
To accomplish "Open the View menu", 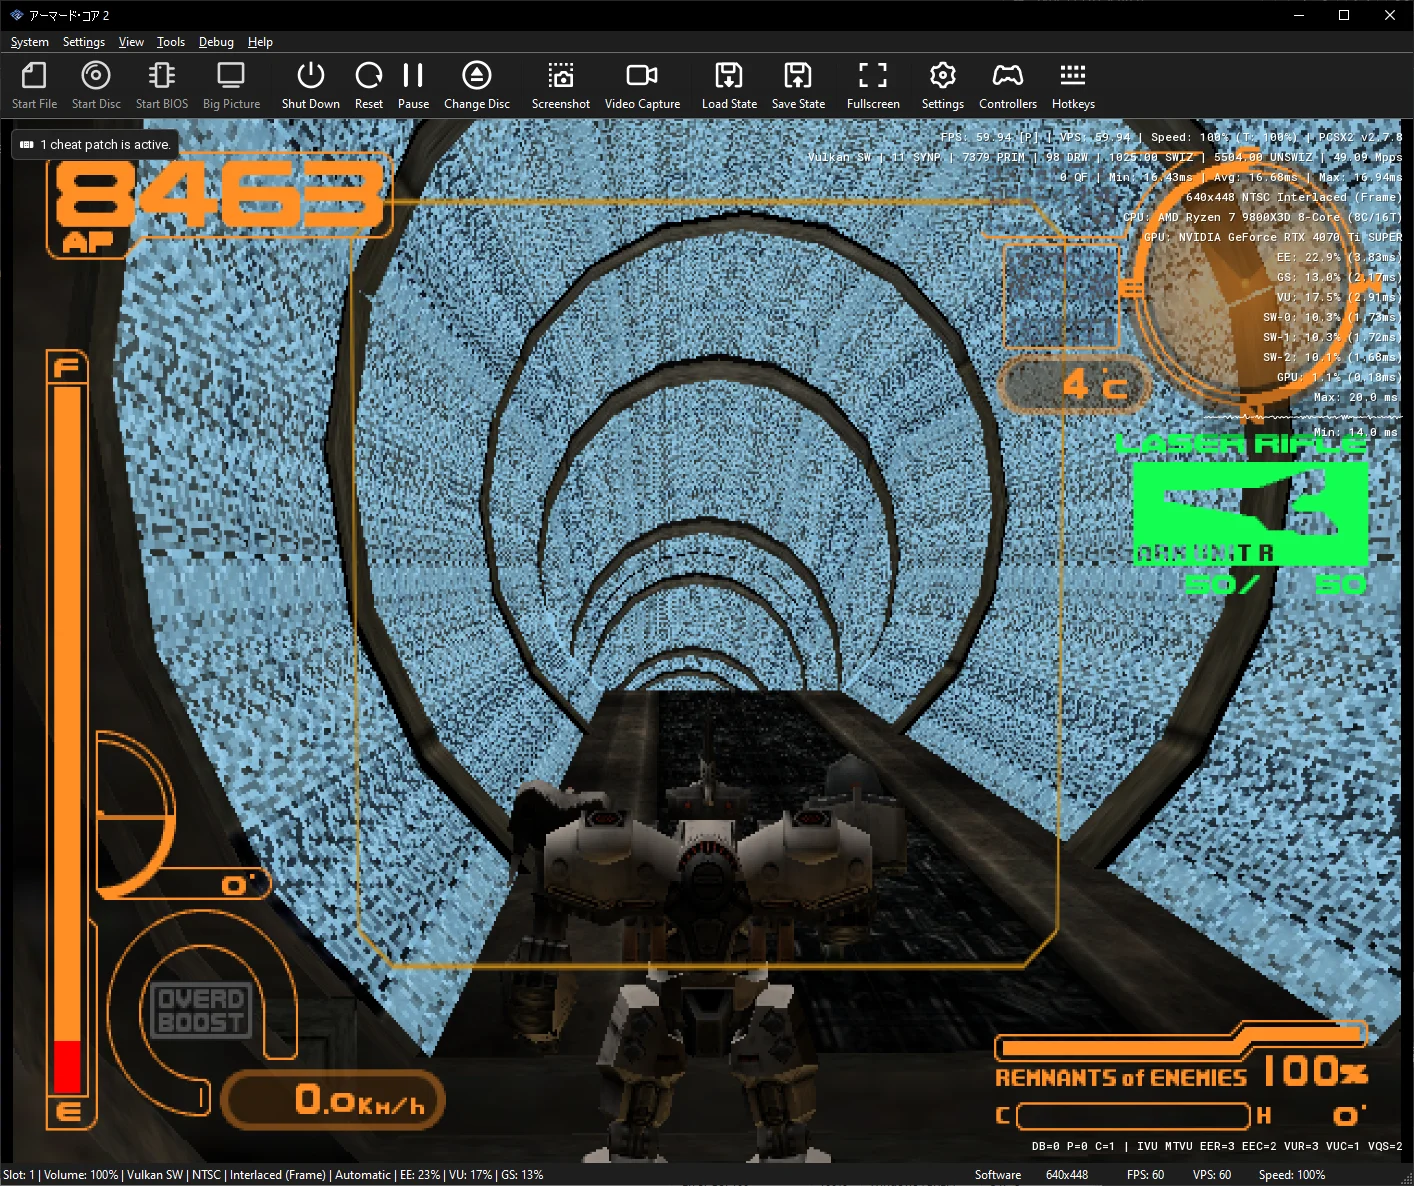I will (x=131, y=42).
